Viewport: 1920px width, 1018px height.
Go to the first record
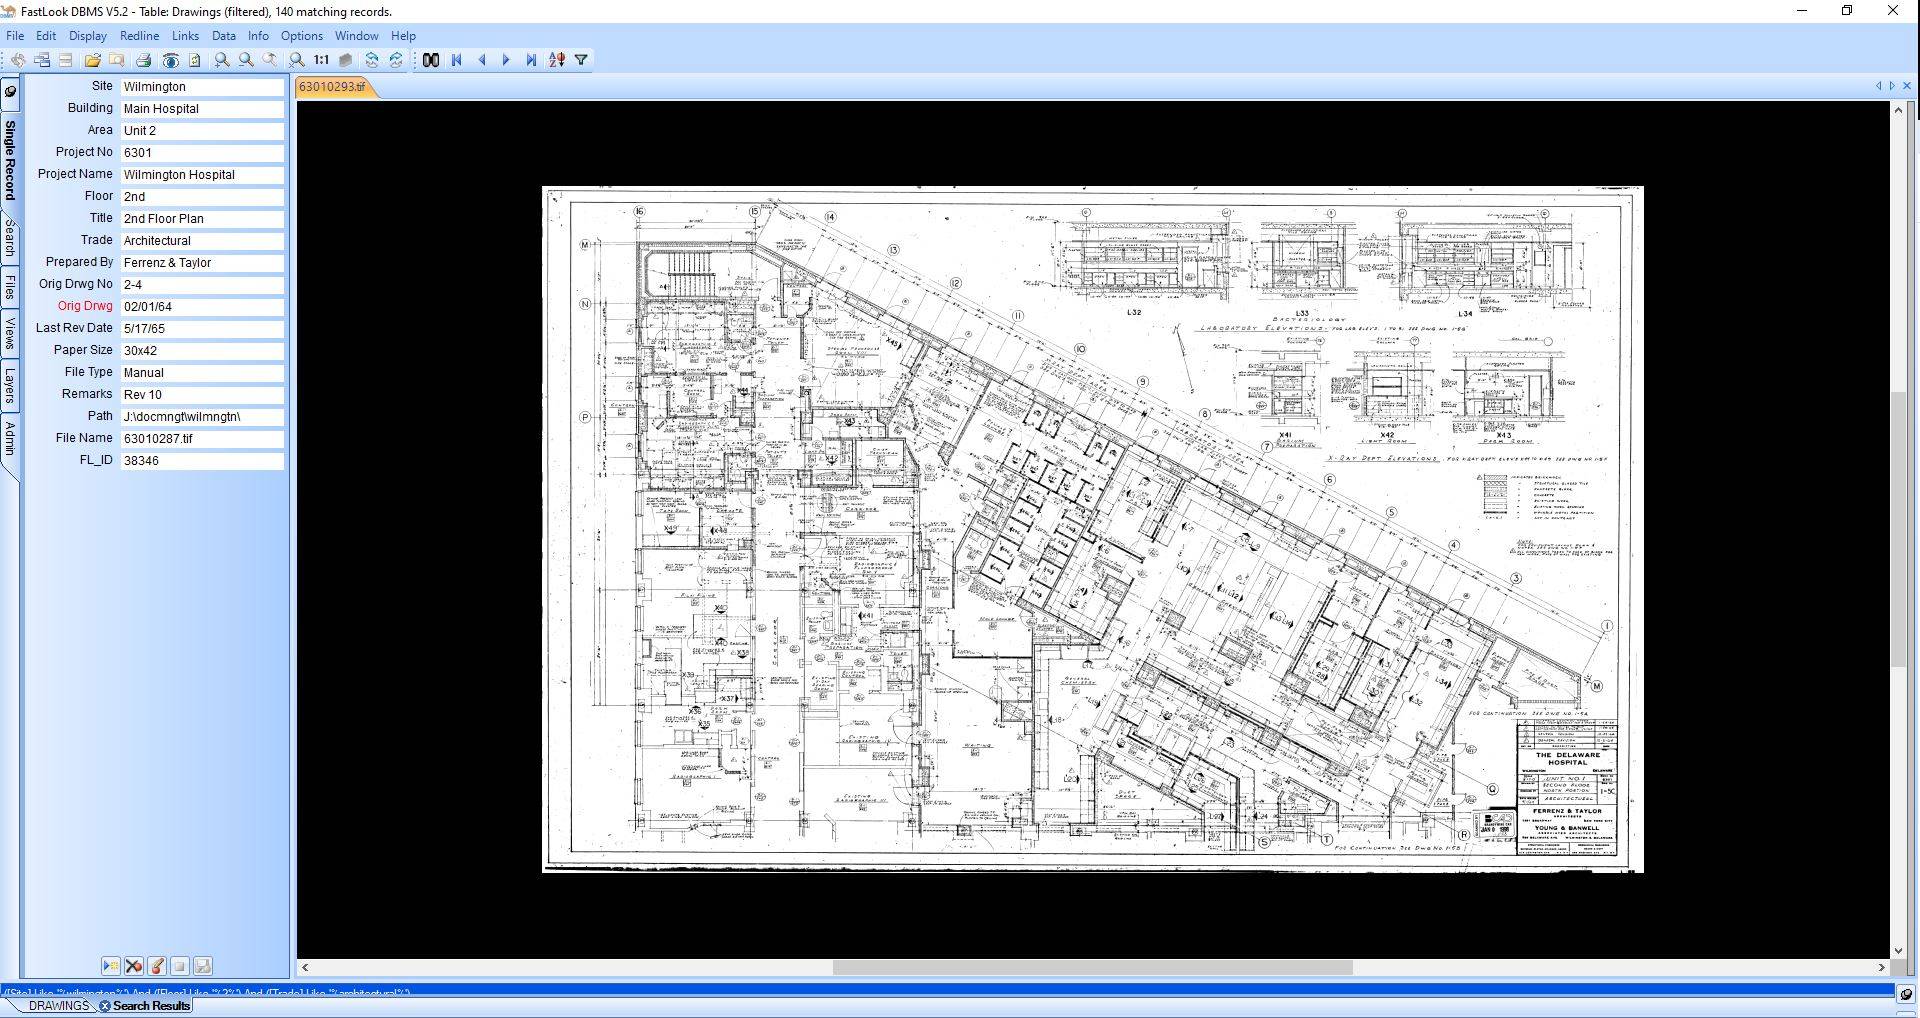pyautogui.click(x=457, y=60)
